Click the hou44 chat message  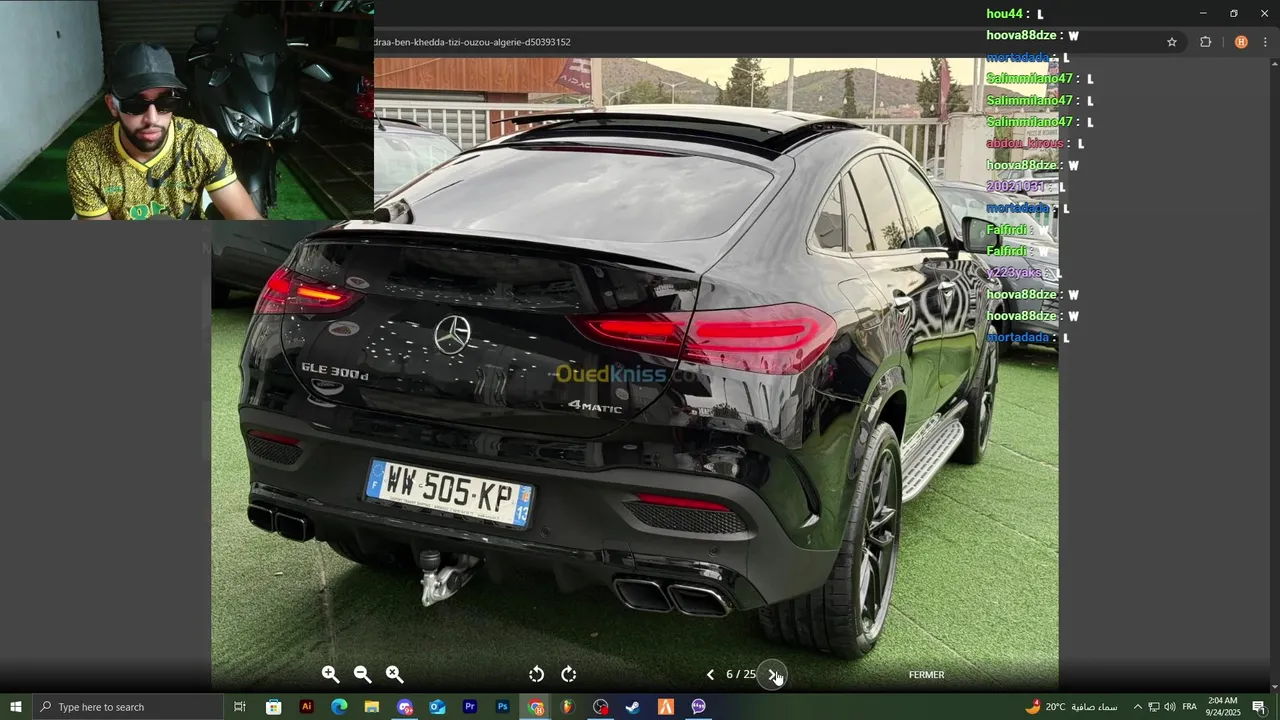pyautogui.click(x=1015, y=14)
